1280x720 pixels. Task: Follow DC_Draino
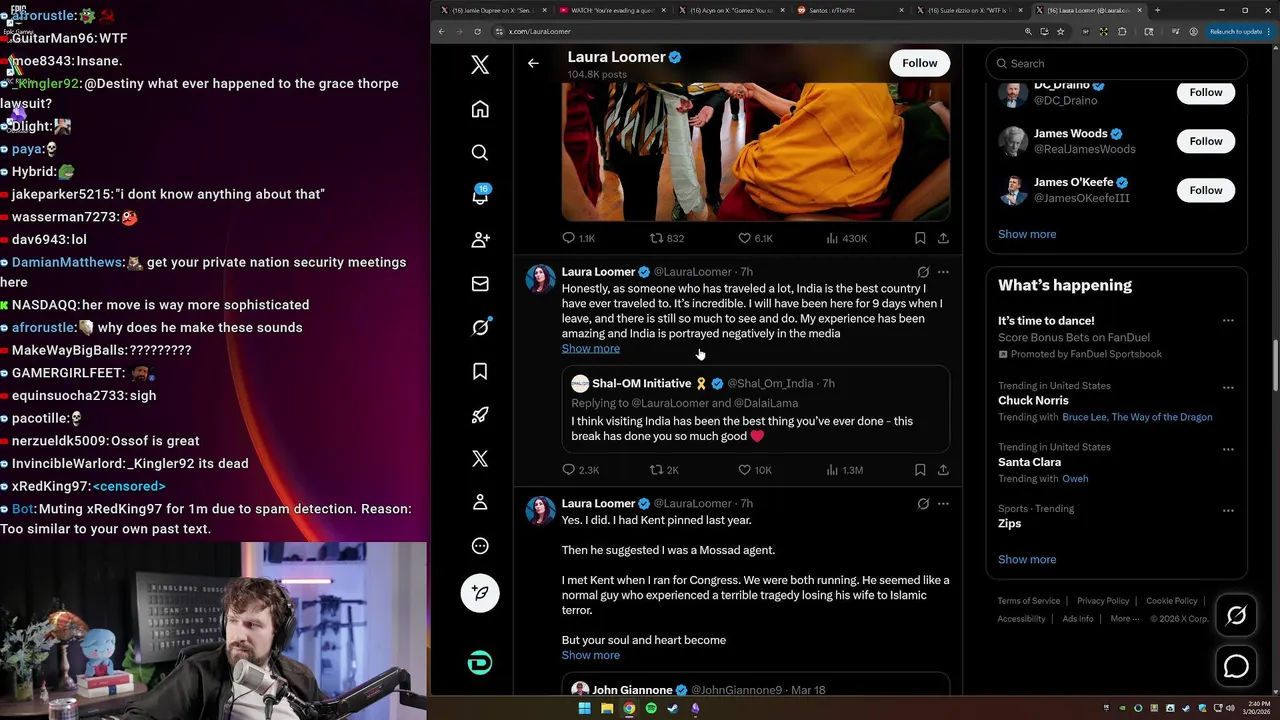(1205, 92)
